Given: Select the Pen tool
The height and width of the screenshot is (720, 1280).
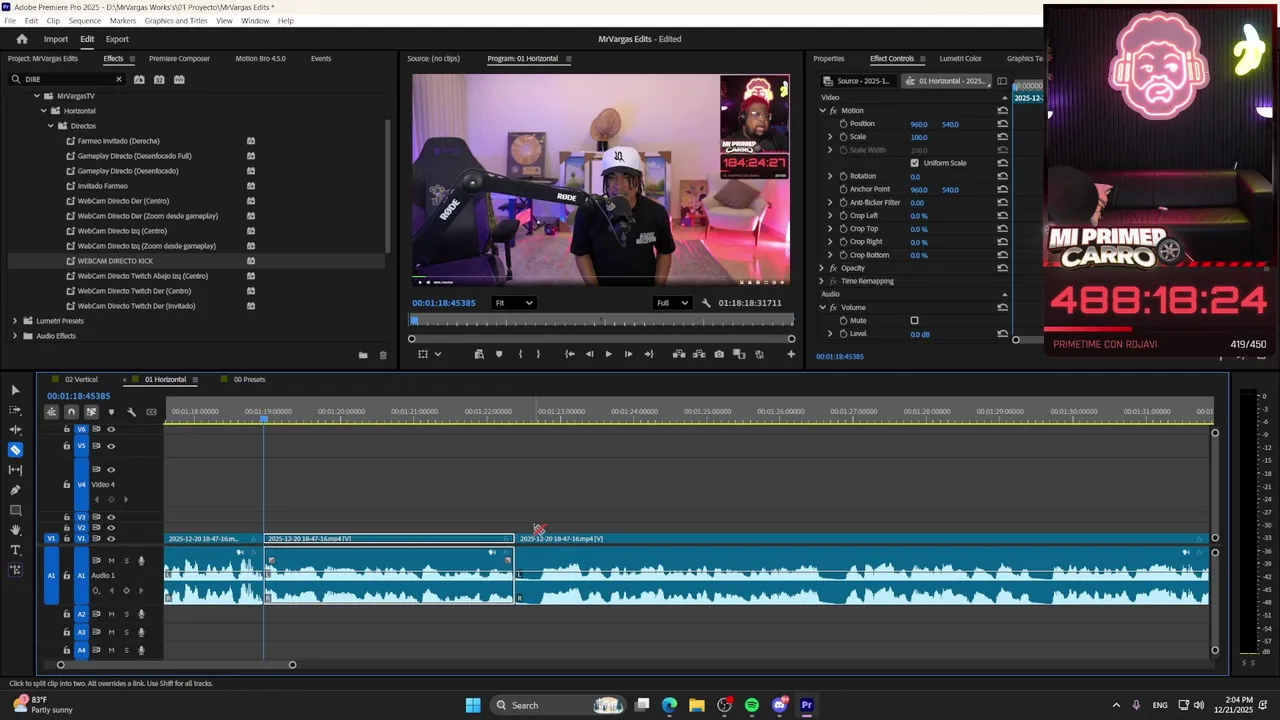Looking at the screenshot, I should (15, 490).
